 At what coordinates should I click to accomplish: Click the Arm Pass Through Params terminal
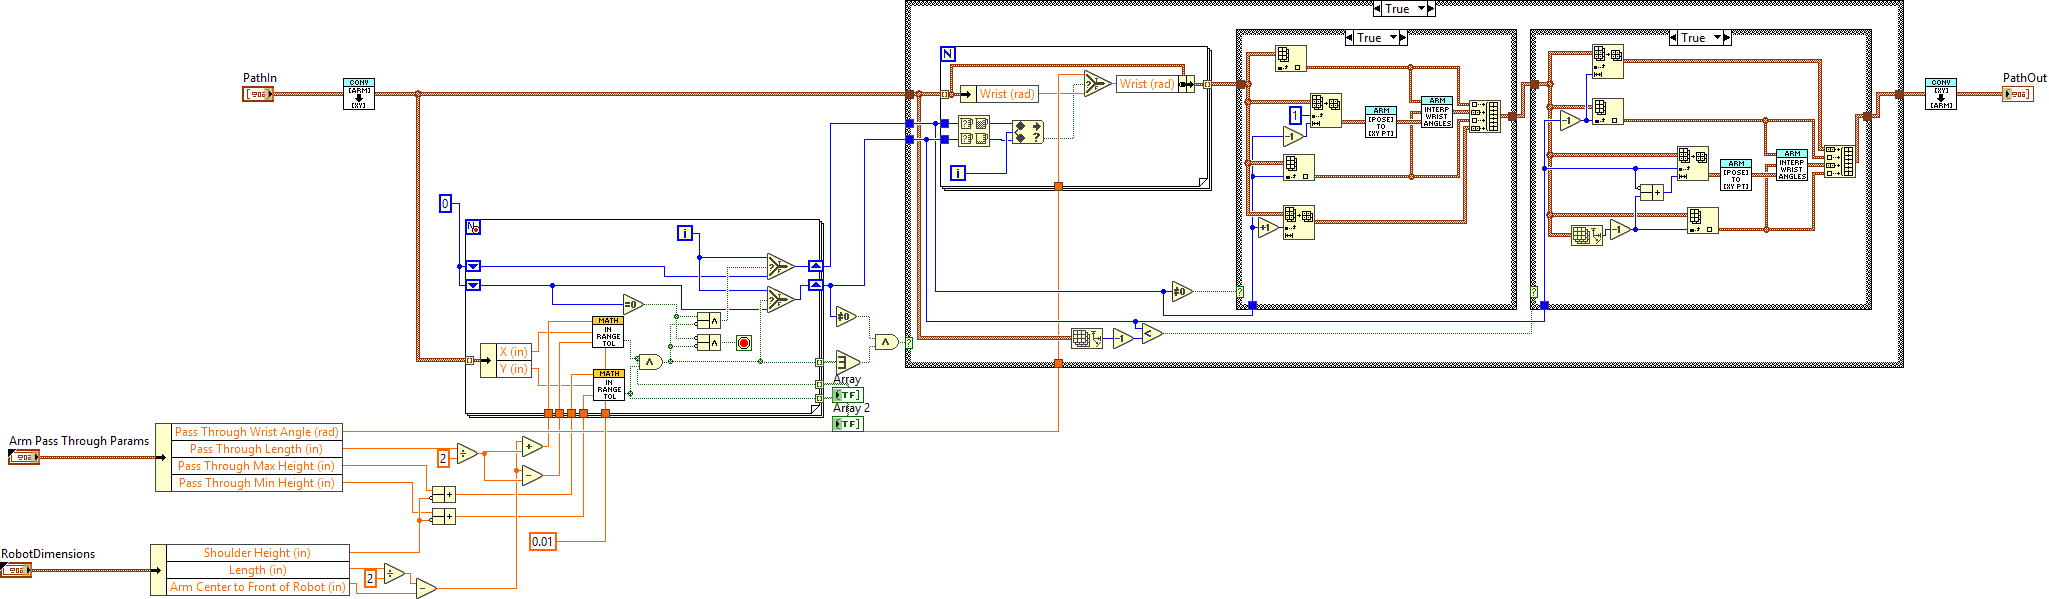pyautogui.click(x=24, y=457)
